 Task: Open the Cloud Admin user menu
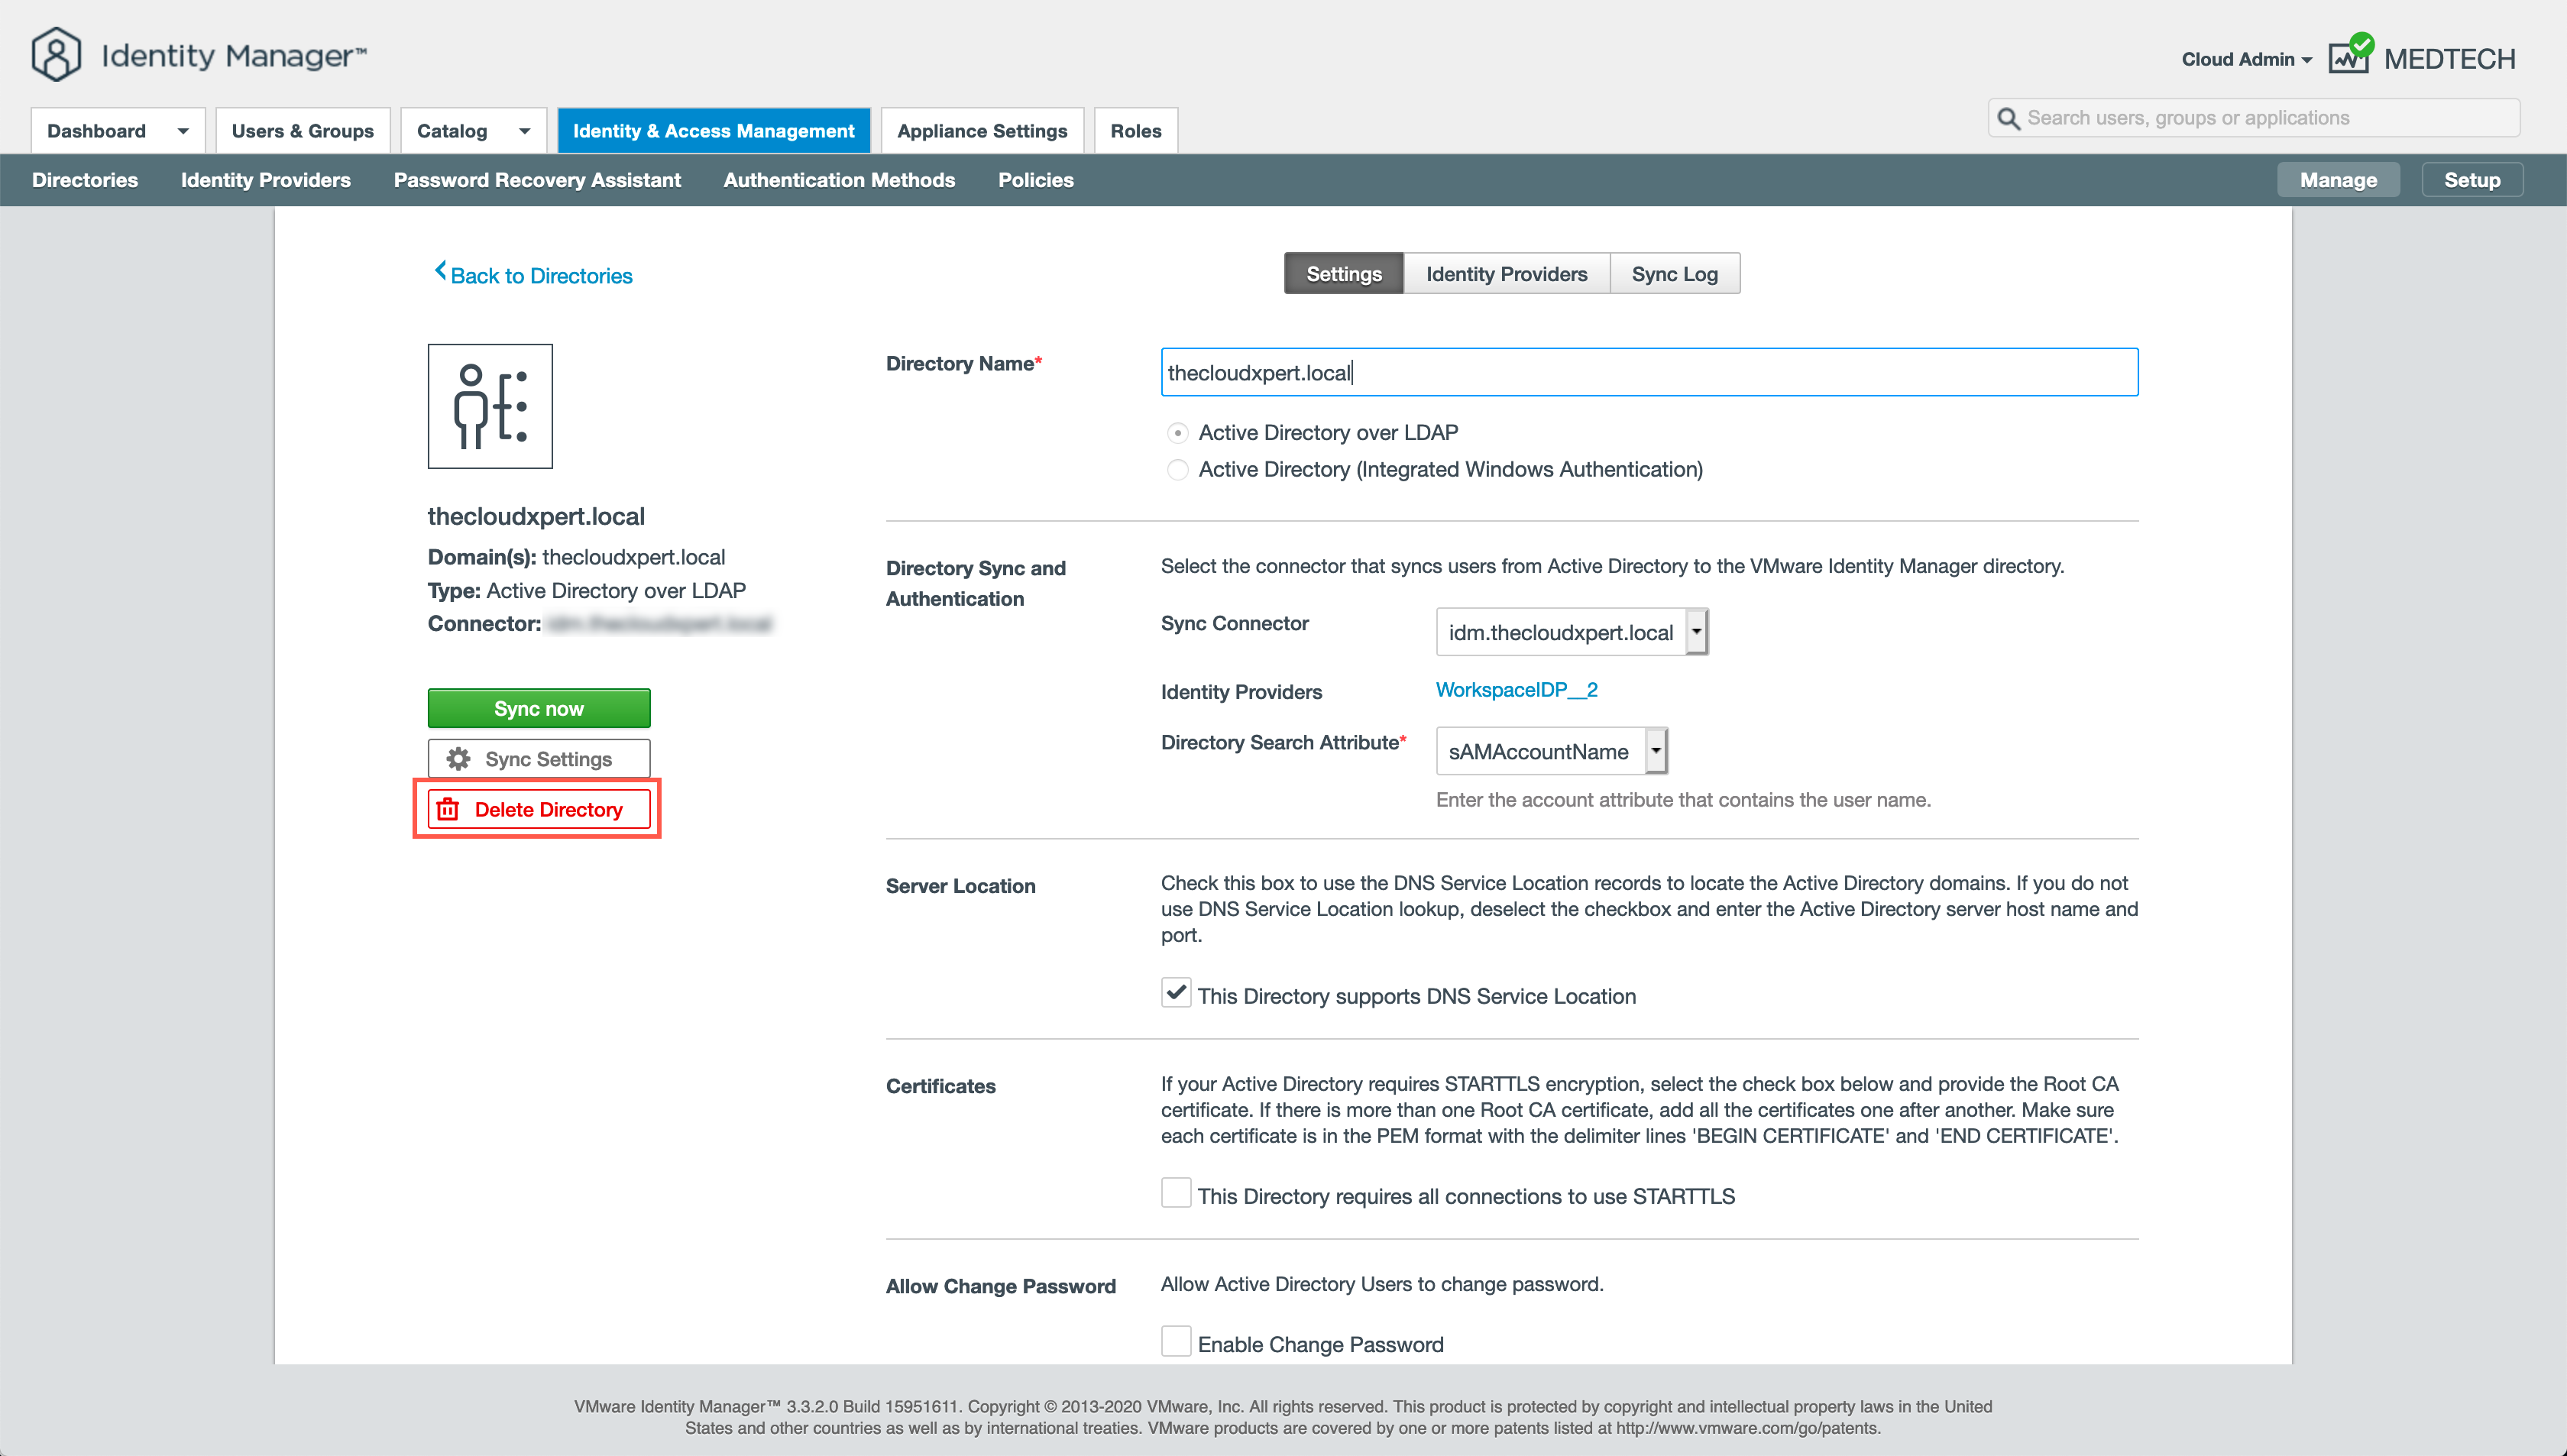[2246, 59]
